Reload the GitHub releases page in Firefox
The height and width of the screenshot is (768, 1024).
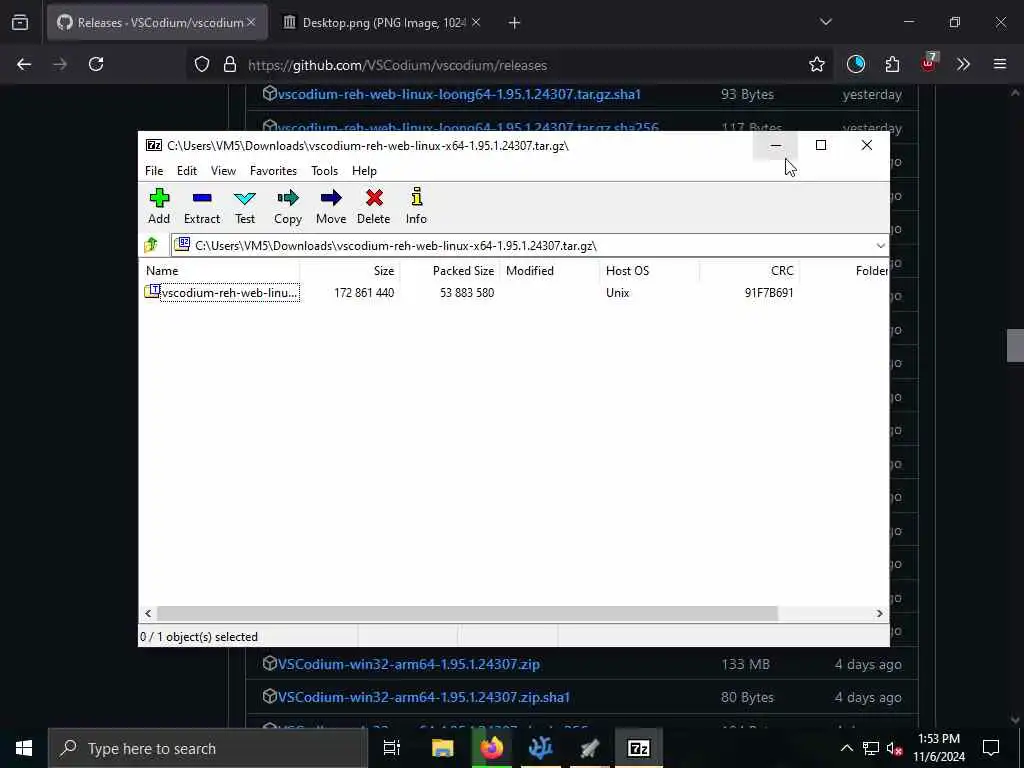tap(96, 64)
